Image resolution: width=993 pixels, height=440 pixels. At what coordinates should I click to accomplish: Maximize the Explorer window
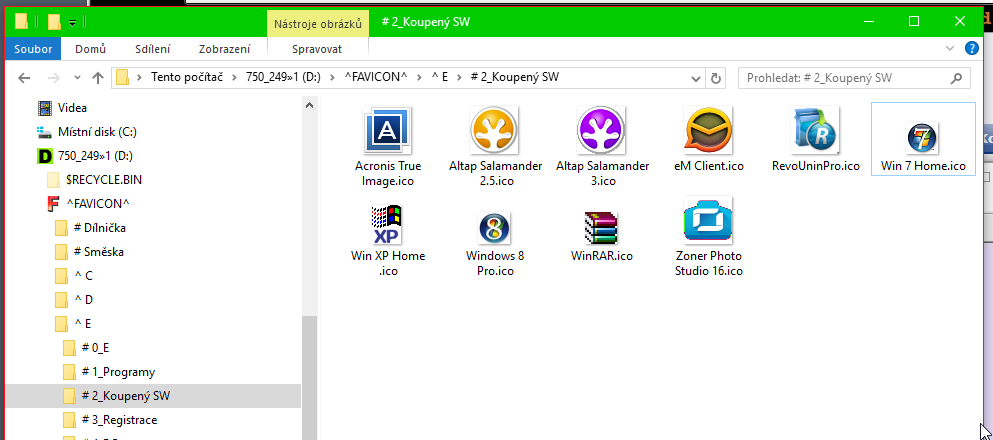[x=914, y=22]
